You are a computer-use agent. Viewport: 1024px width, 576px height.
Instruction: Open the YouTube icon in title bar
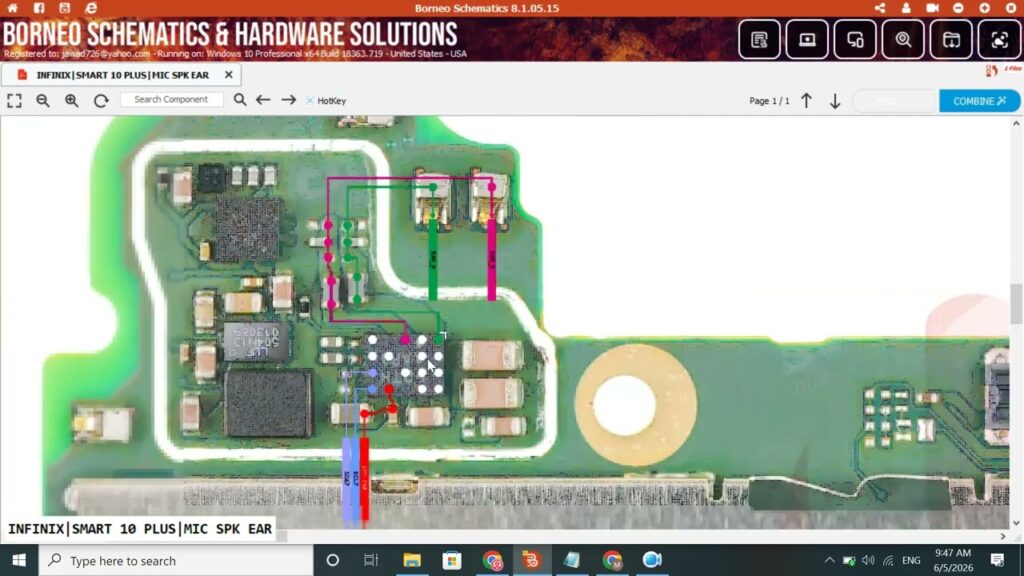65,8
